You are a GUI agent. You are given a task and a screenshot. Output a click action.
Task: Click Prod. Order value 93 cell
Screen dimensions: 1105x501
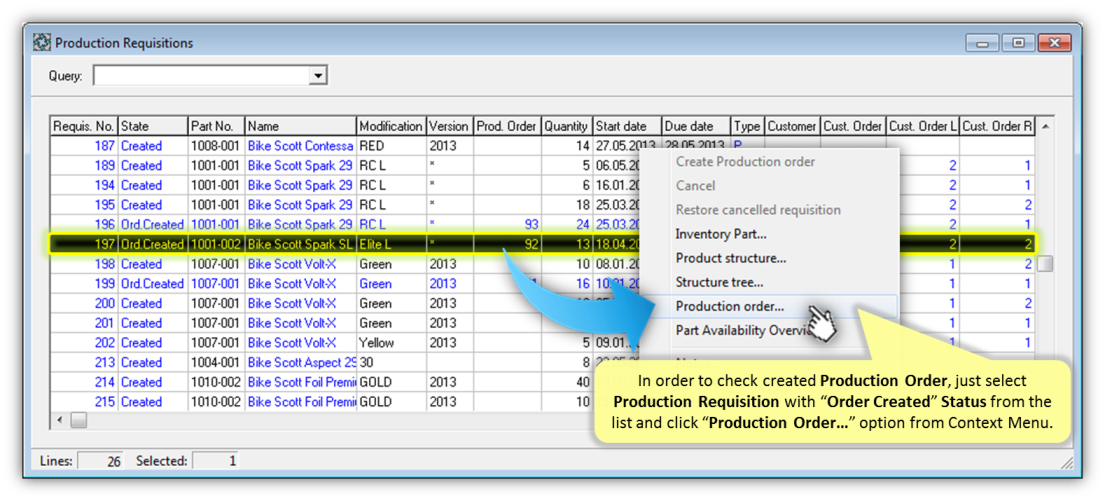tap(507, 225)
